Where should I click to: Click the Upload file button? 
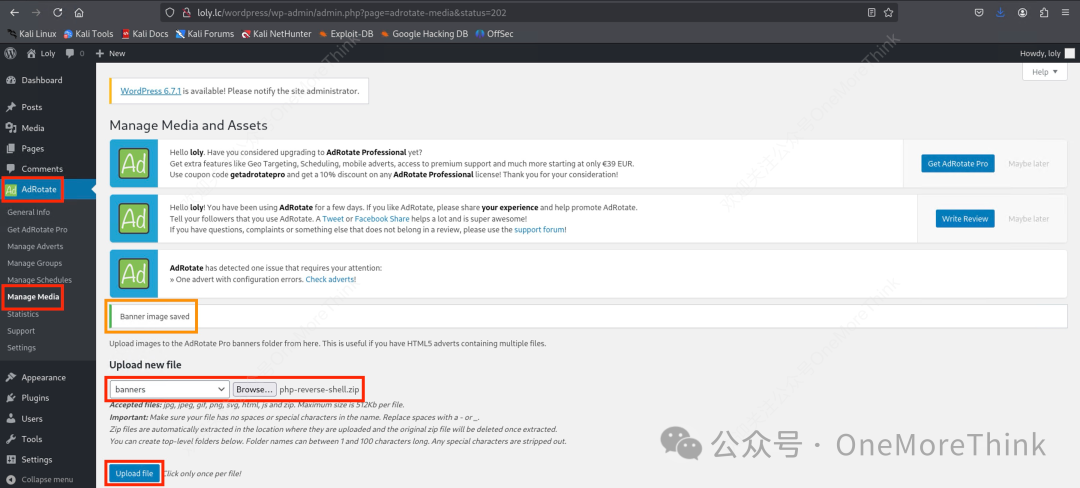134,474
